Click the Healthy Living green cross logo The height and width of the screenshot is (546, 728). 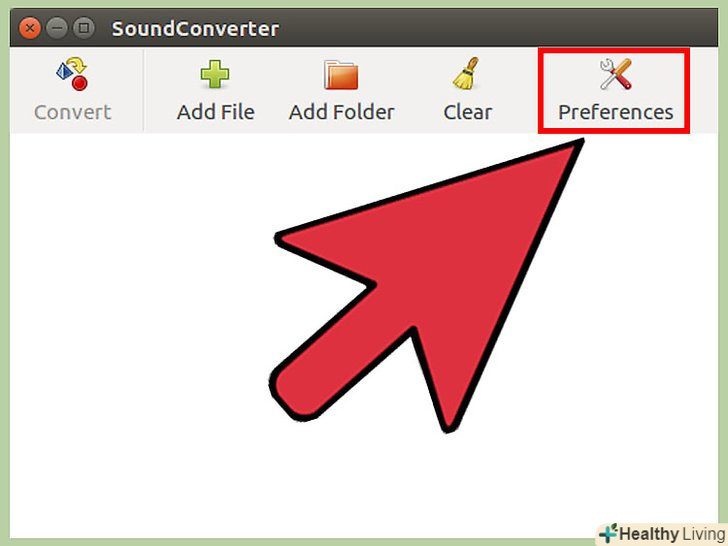pos(608,533)
